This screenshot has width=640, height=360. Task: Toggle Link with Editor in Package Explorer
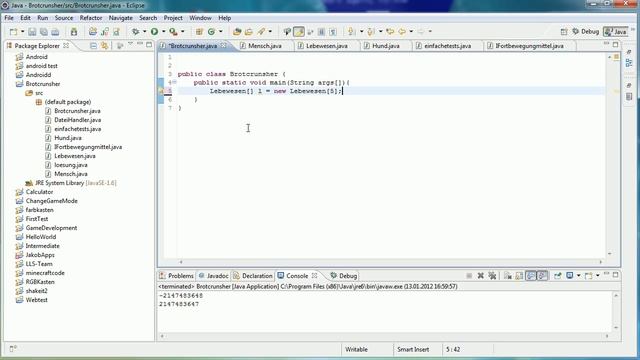pyautogui.click(x=104, y=46)
